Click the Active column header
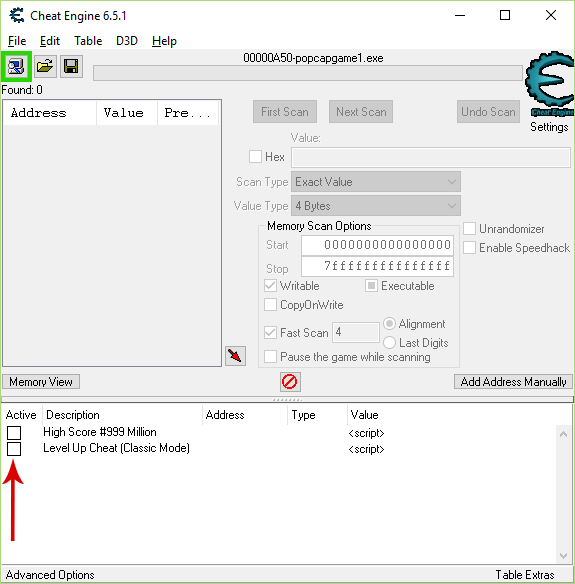Image resolution: width=575 pixels, height=584 pixels. [21, 415]
